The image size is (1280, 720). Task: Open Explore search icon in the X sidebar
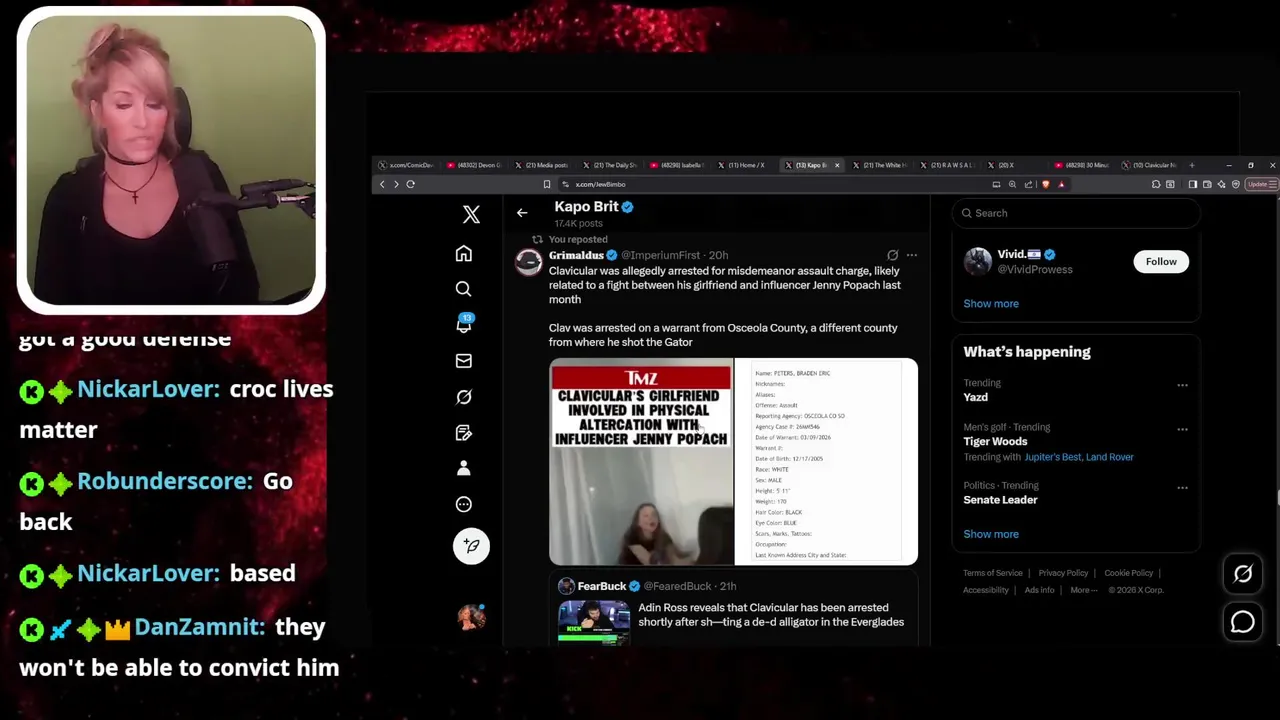pyautogui.click(x=463, y=289)
